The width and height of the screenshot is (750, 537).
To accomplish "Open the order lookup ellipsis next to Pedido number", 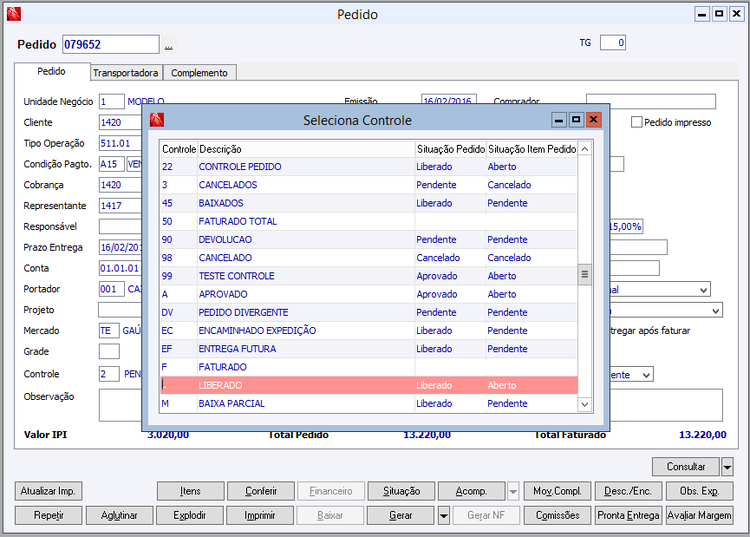I will click(x=168, y=45).
